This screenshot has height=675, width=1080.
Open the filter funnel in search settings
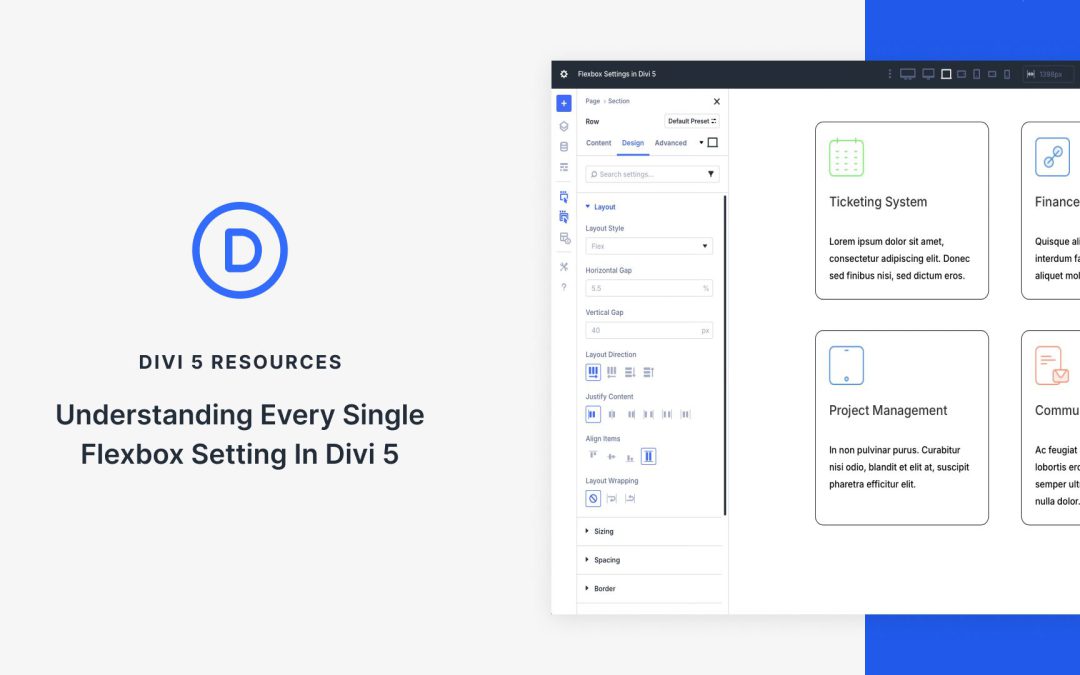(x=711, y=174)
